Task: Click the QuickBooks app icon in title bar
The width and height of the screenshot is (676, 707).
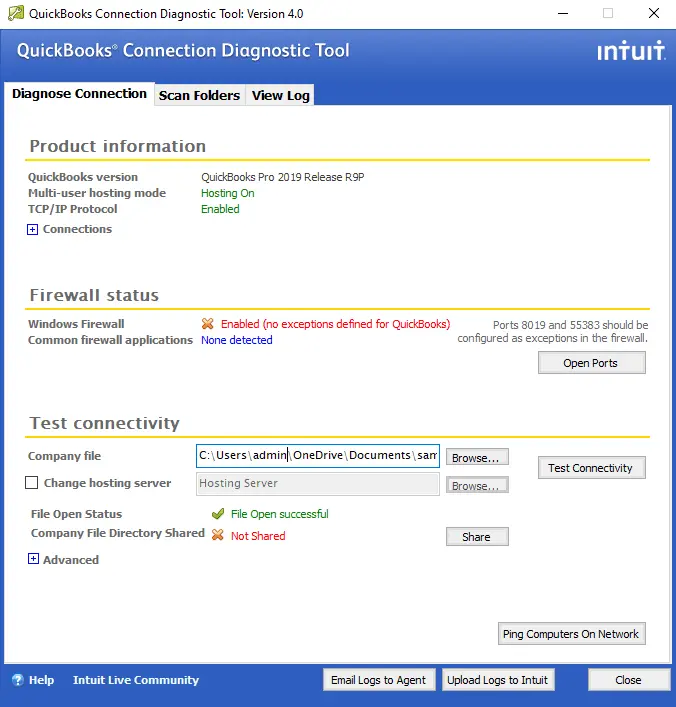Action: [16, 13]
